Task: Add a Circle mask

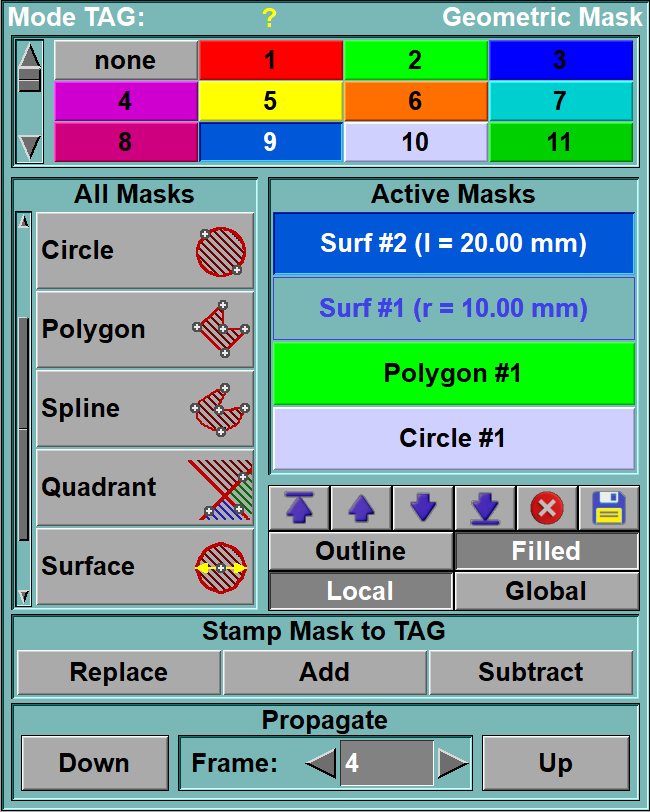Action: coord(145,250)
